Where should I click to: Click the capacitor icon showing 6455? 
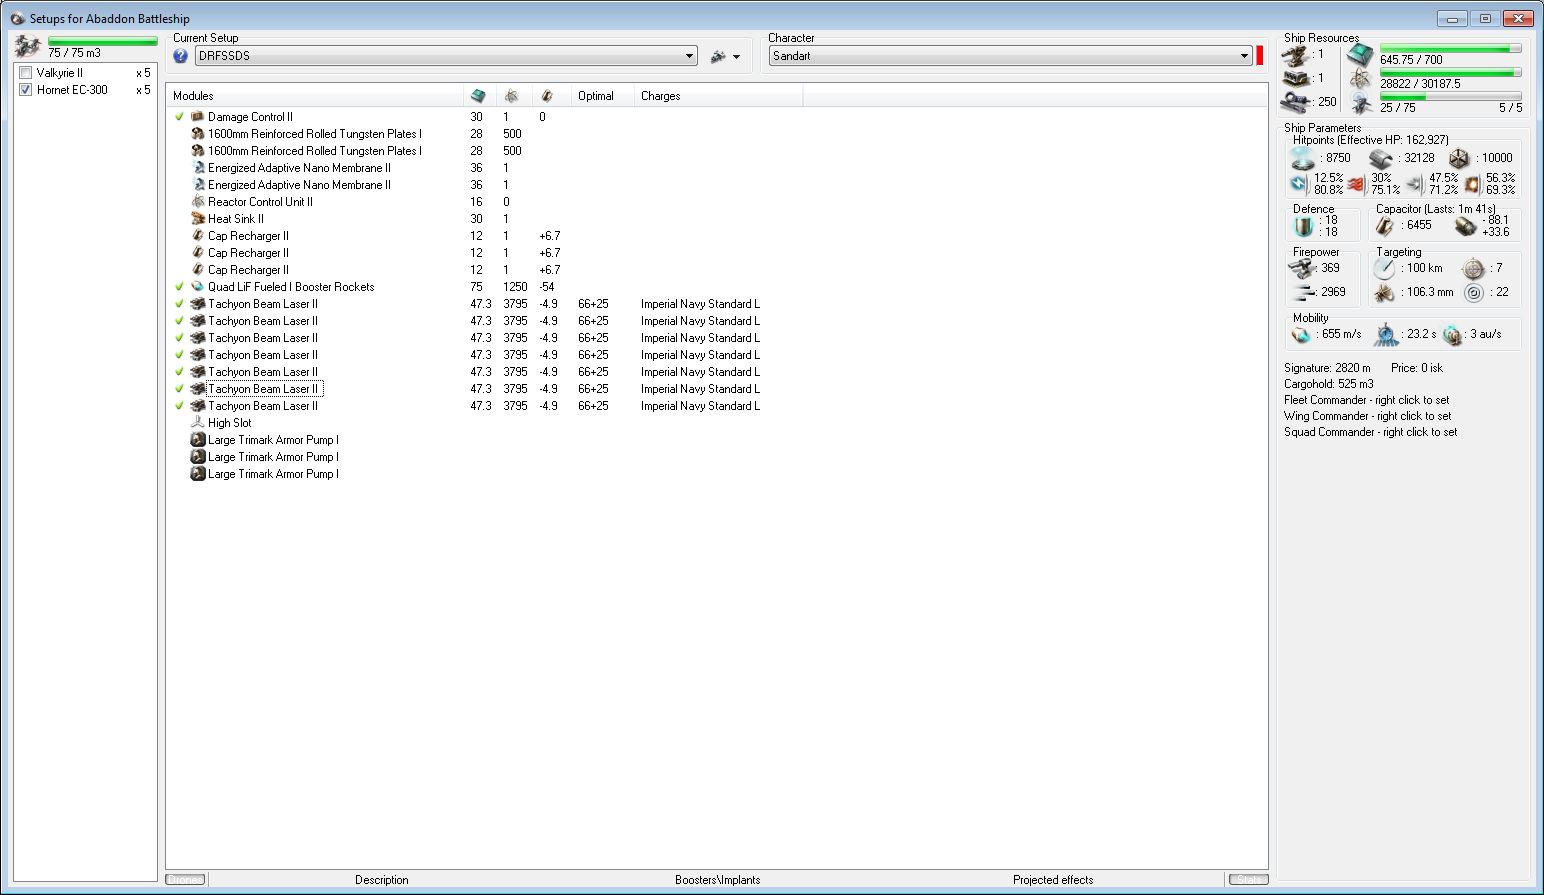tap(1386, 226)
